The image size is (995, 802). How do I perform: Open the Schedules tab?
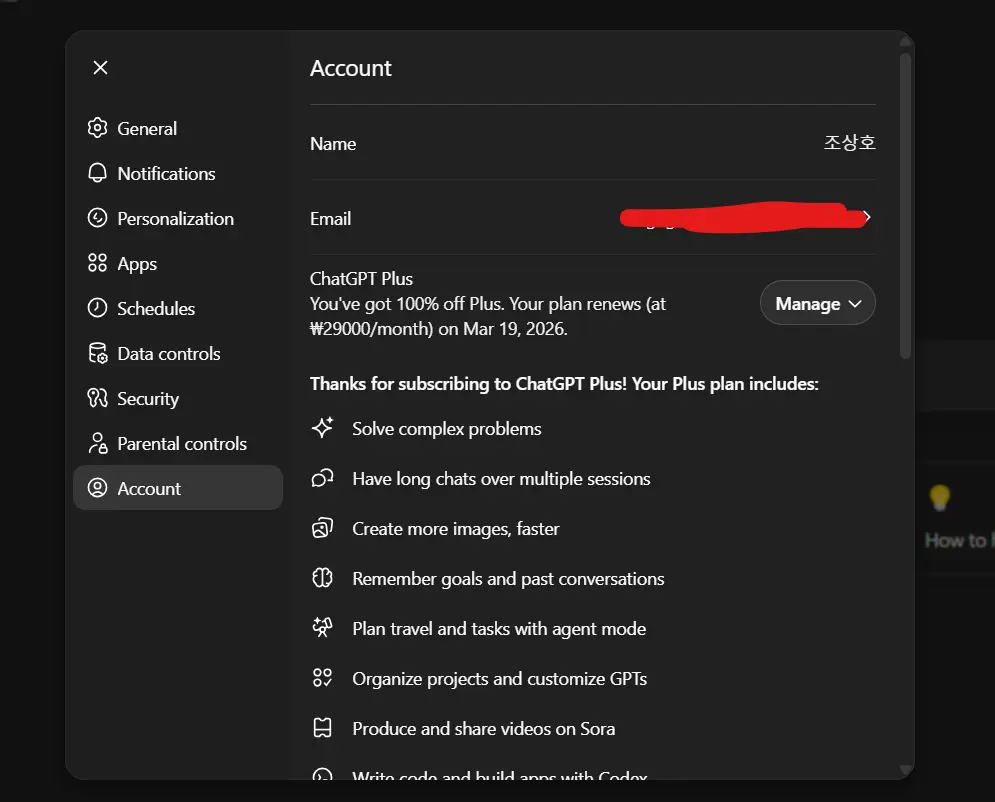178,308
